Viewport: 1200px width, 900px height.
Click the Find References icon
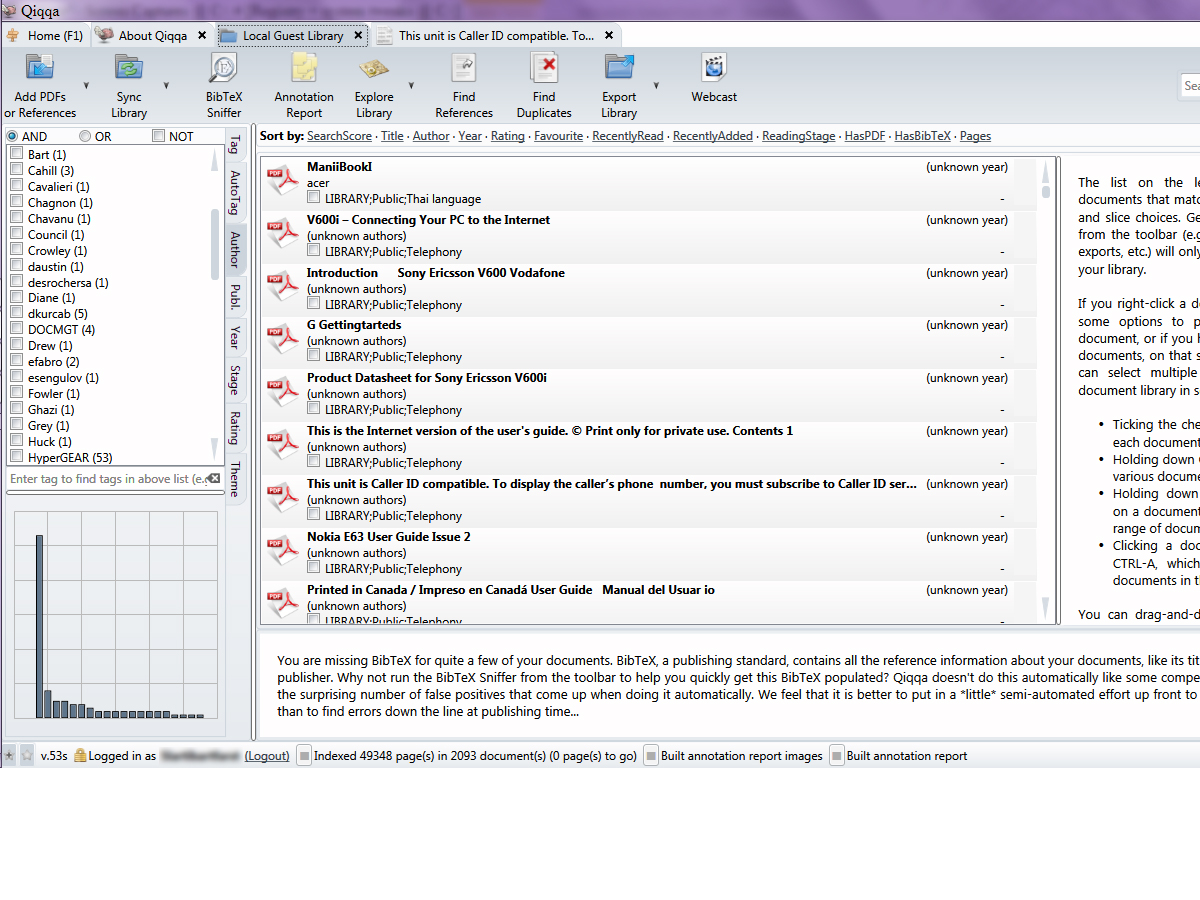click(464, 70)
